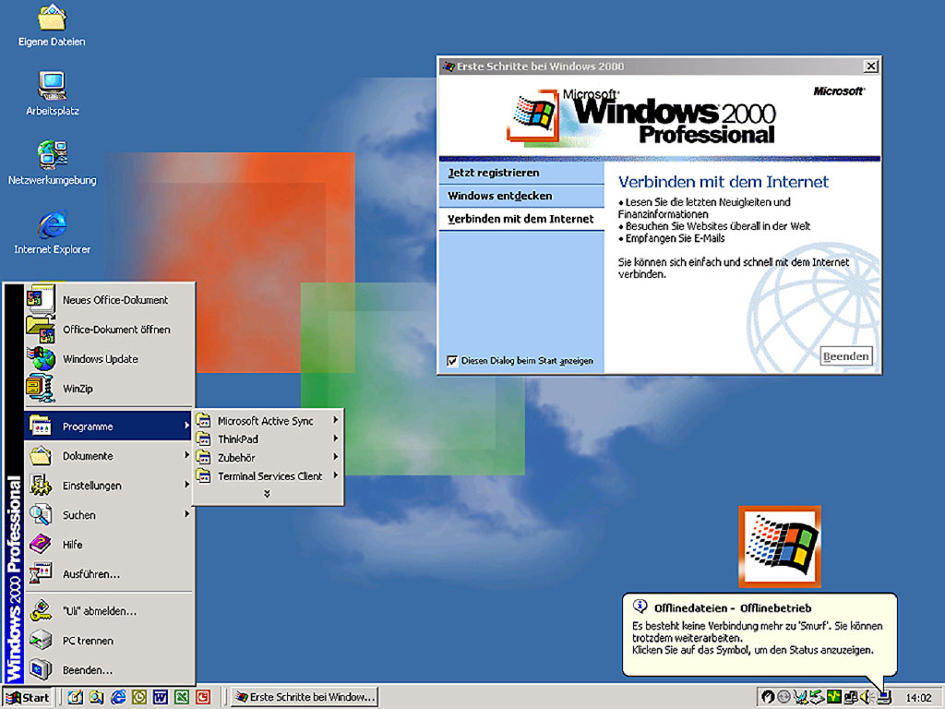Click the Beenden button in the wizard

846,355
